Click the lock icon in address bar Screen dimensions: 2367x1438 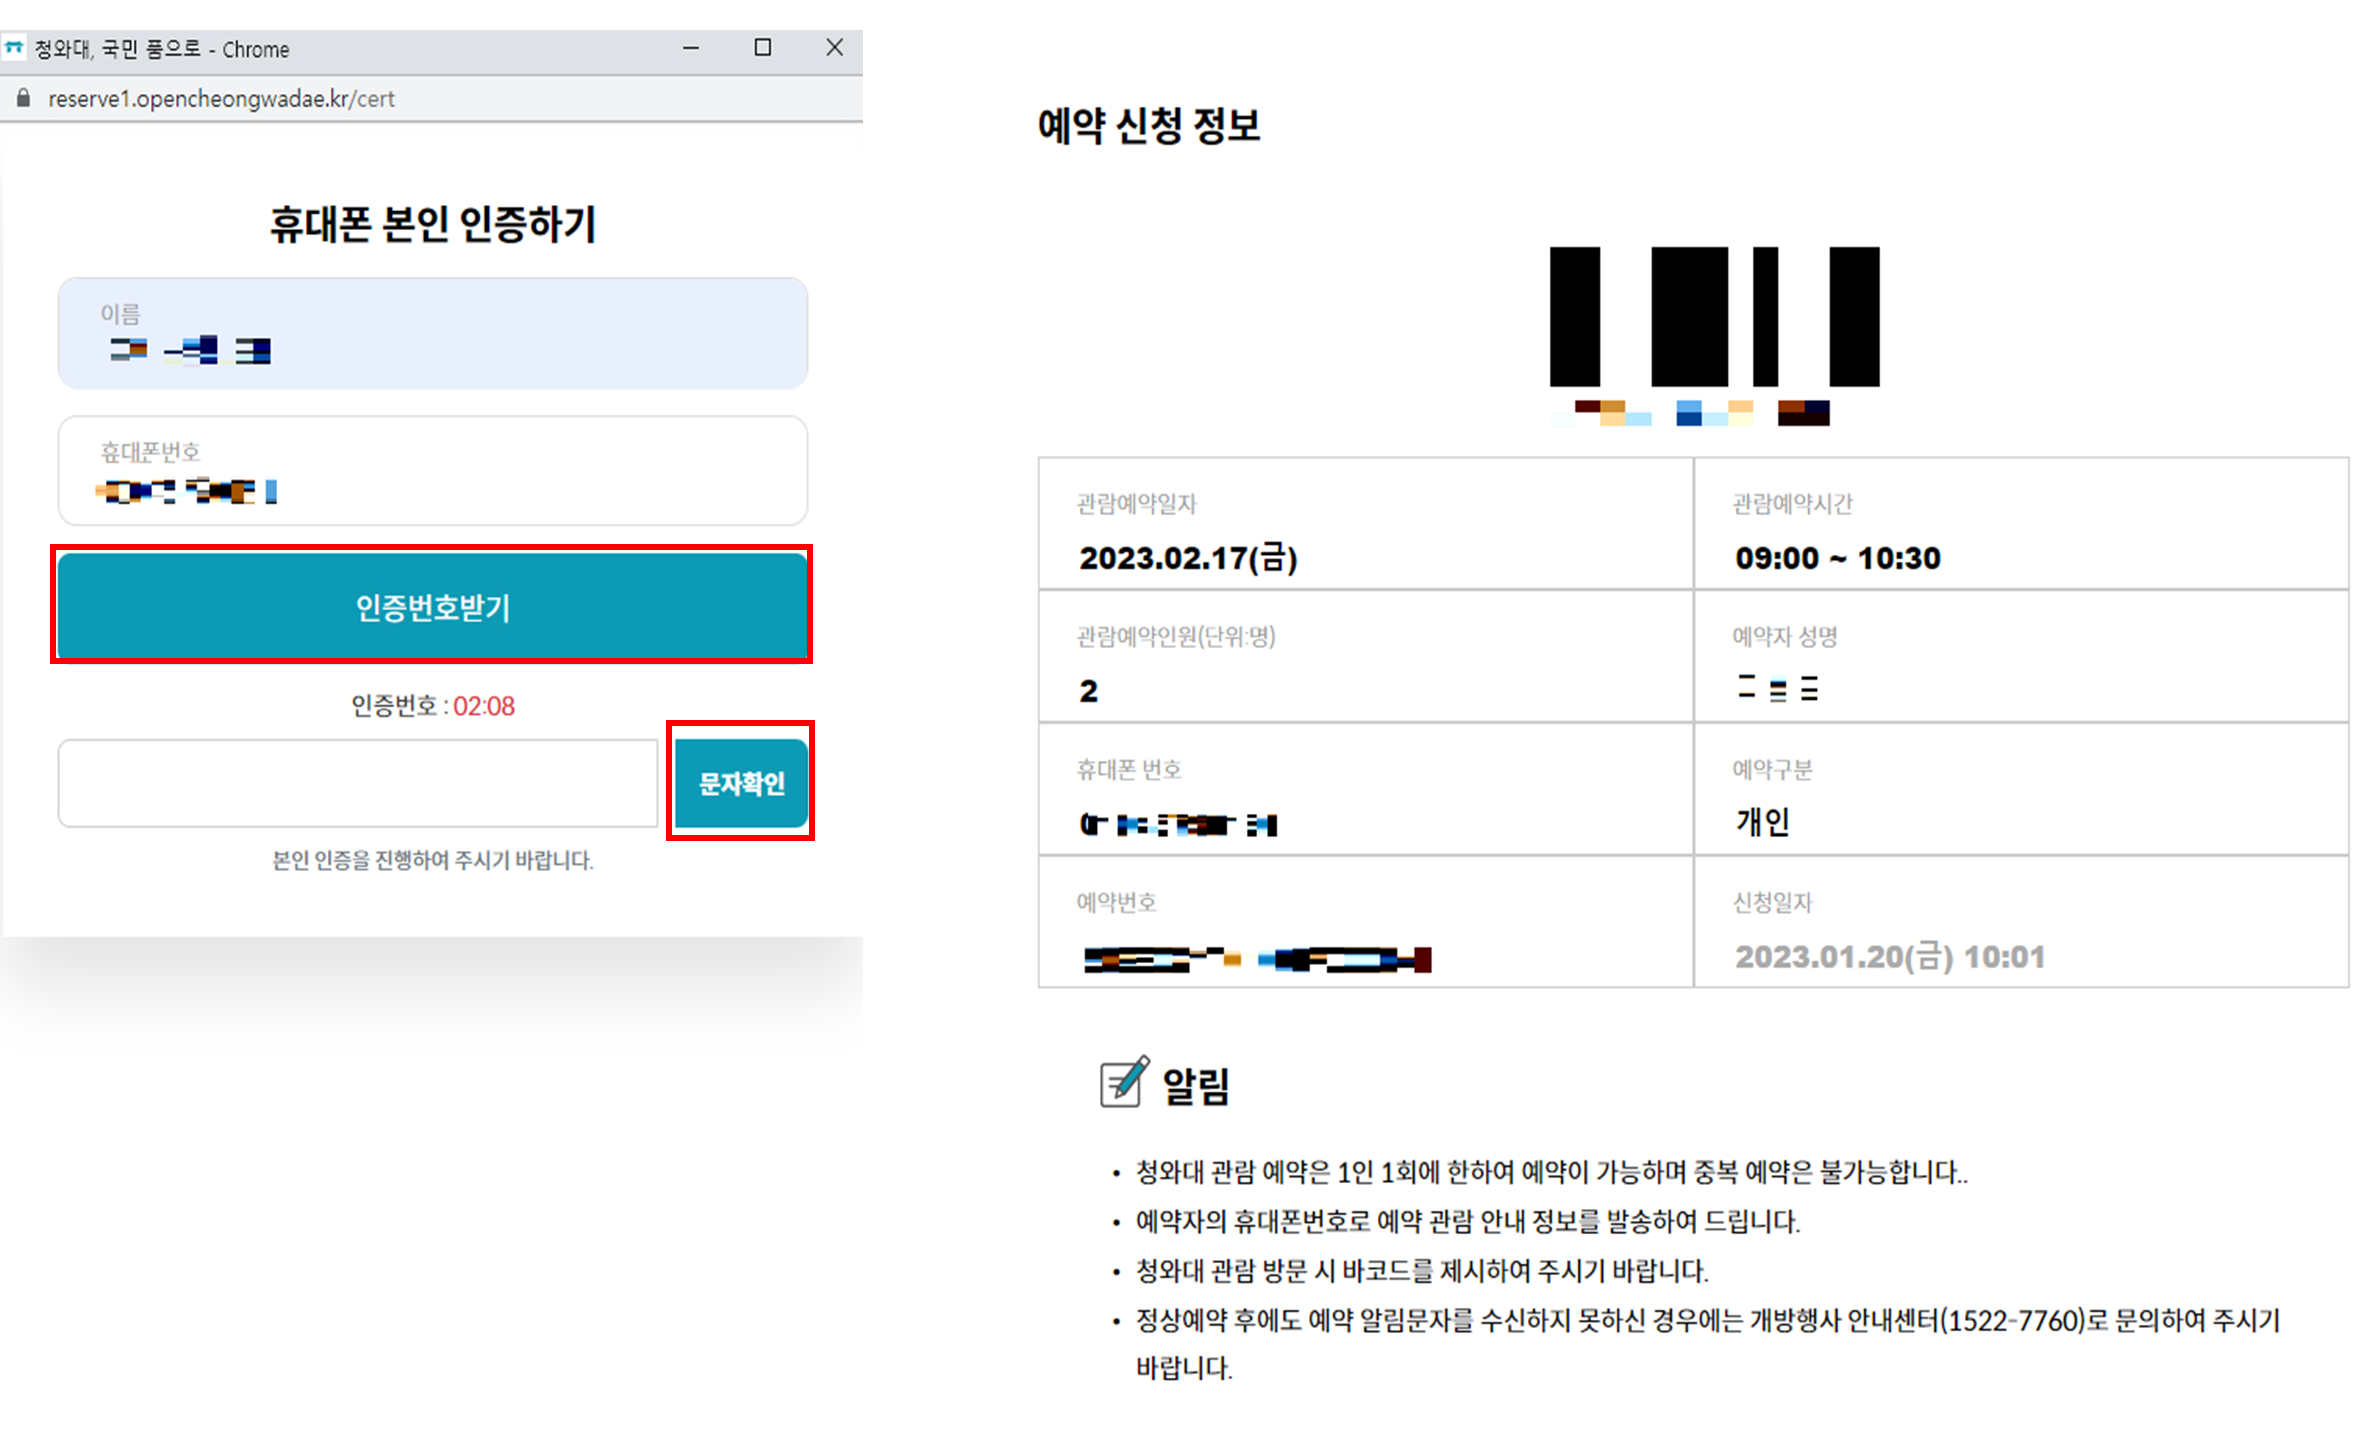point(24,98)
